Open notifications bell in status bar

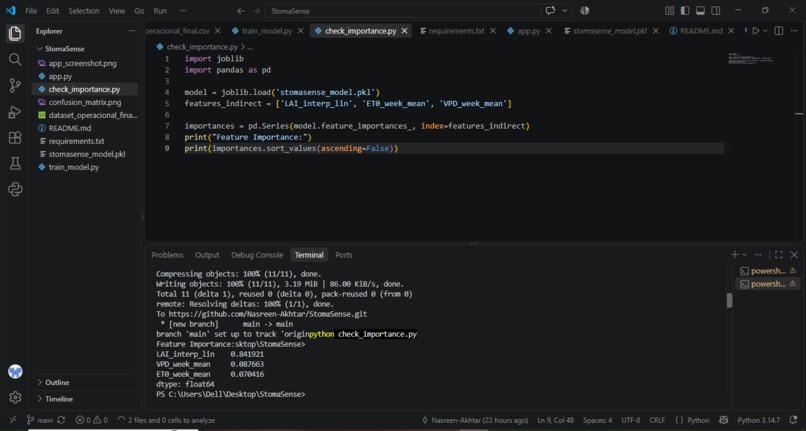click(793, 420)
